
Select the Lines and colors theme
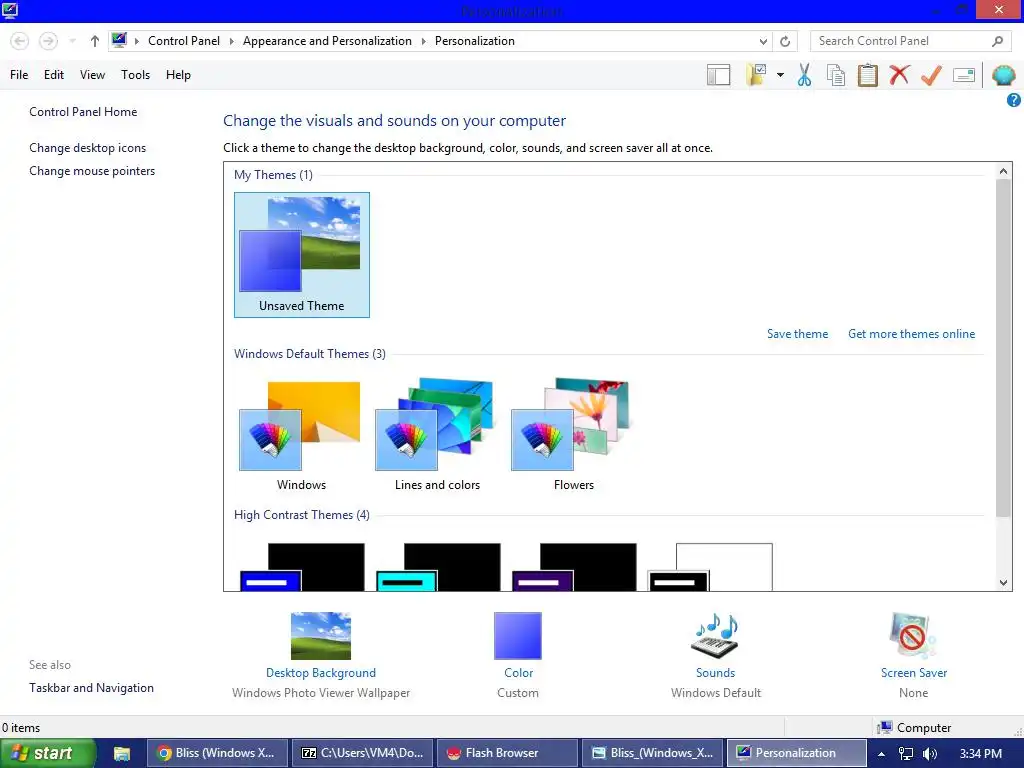click(437, 436)
